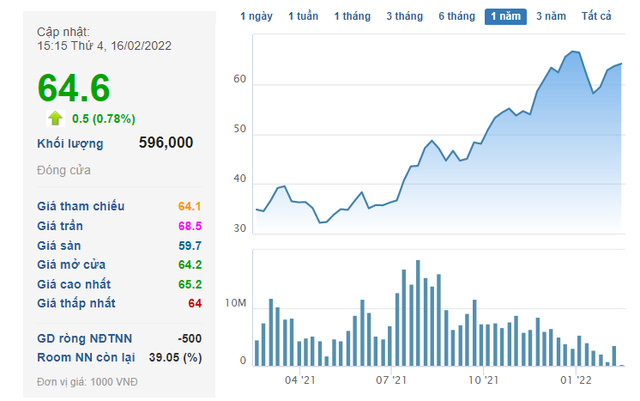Click the green up arrow icon
Viewport: 640px width, 401px height.
pos(55,118)
